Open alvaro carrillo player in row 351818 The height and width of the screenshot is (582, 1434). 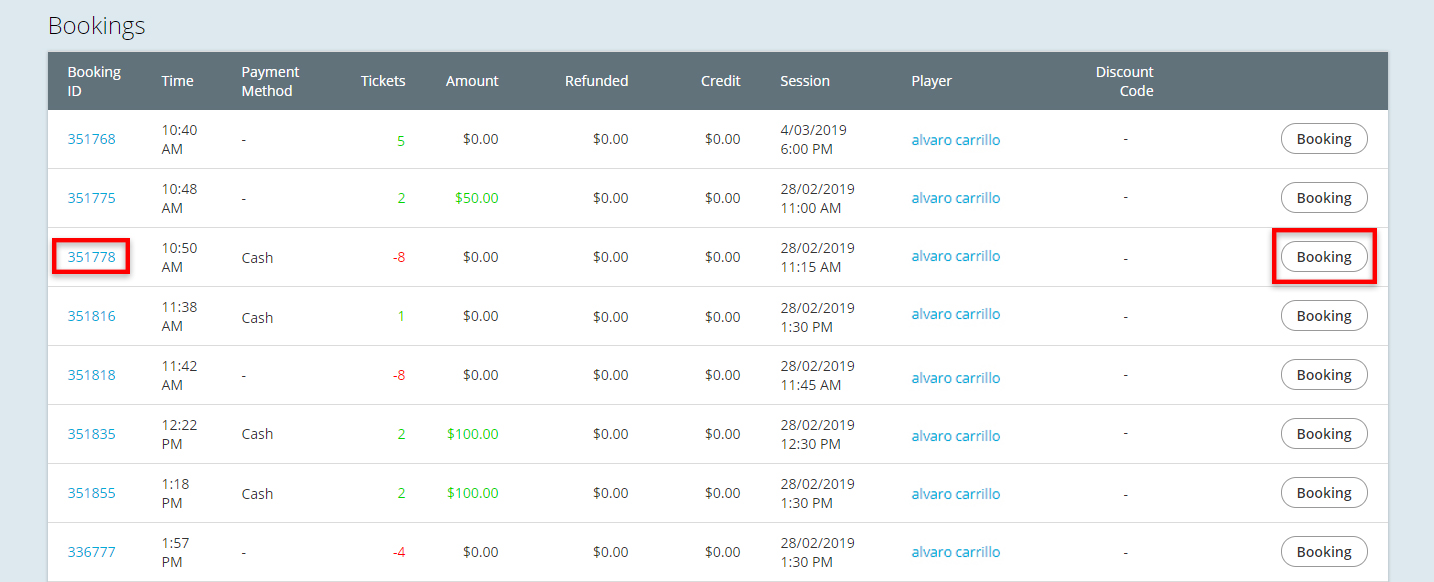[956, 378]
